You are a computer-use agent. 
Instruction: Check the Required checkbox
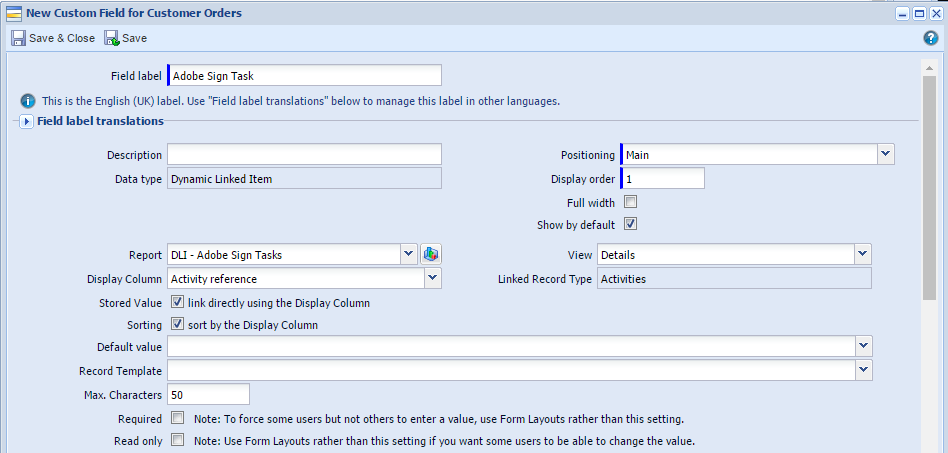(x=177, y=418)
